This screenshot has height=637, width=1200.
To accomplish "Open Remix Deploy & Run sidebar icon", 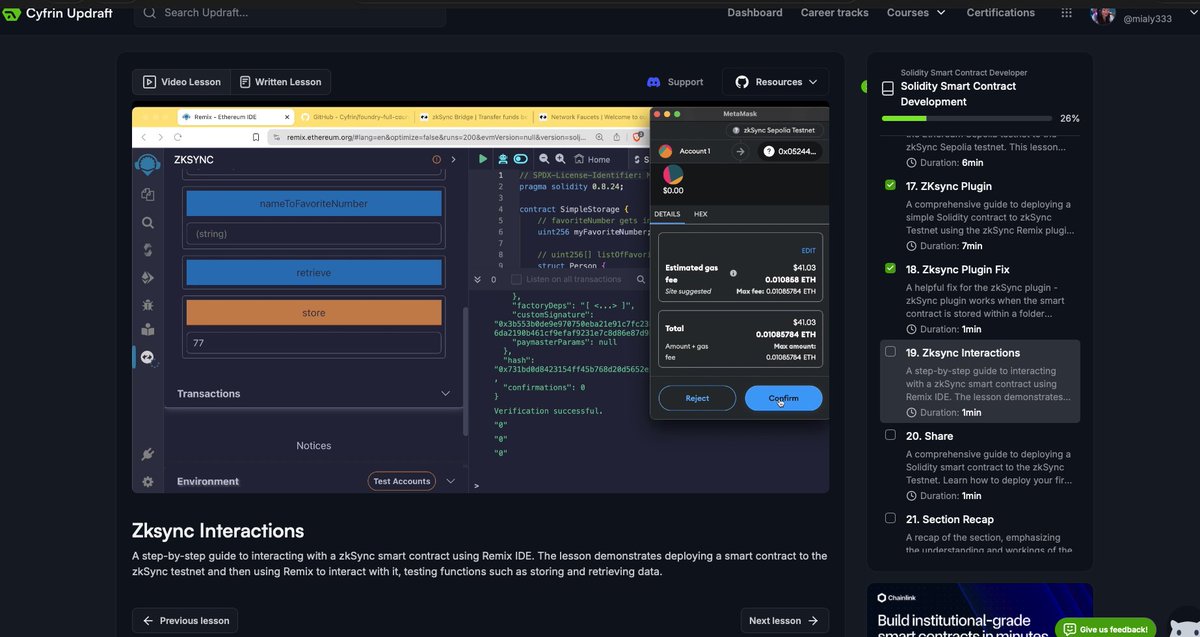I will [x=148, y=277].
